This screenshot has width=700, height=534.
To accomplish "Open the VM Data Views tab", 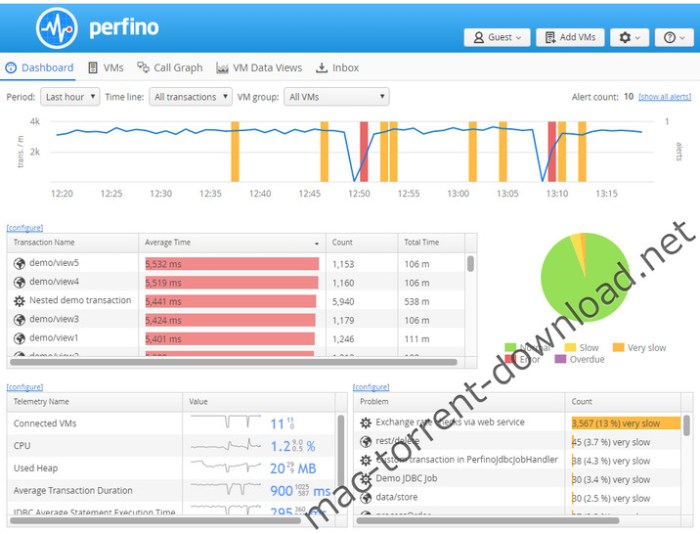I will click(x=259, y=68).
